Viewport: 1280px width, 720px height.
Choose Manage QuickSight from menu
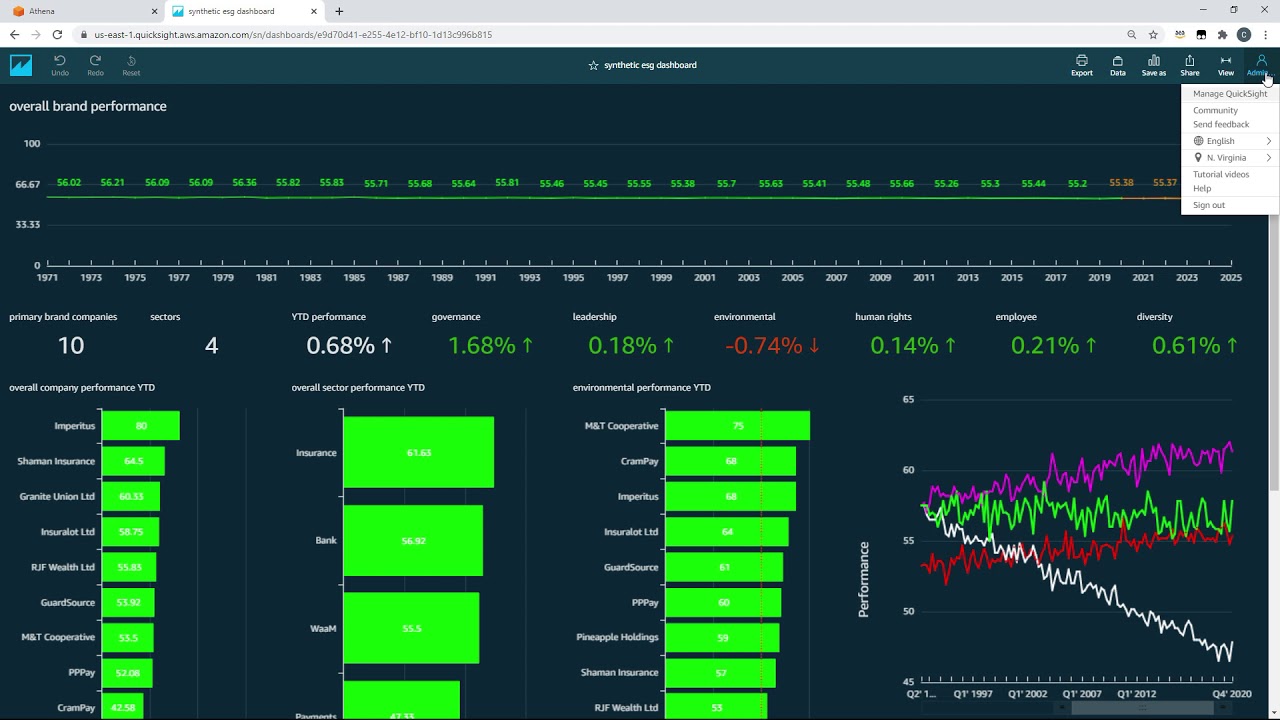coord(1229,94)
